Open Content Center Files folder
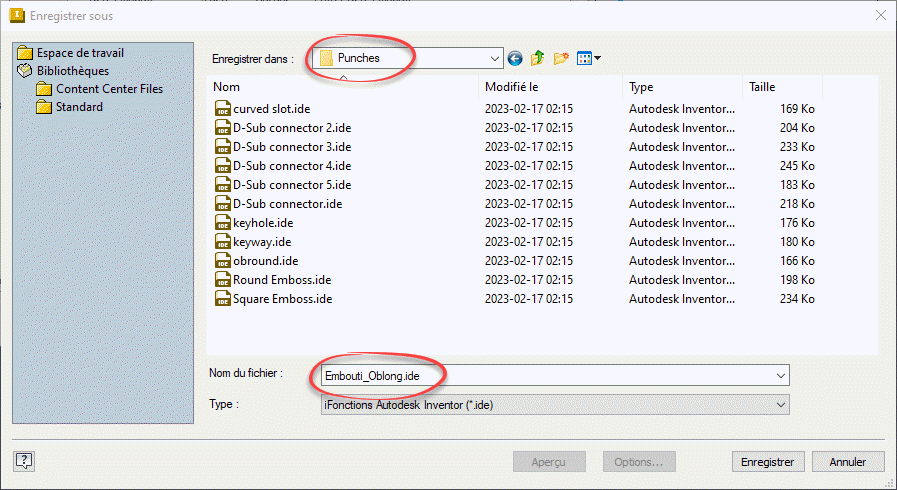 pyautogui.click(x=99, y=89)
